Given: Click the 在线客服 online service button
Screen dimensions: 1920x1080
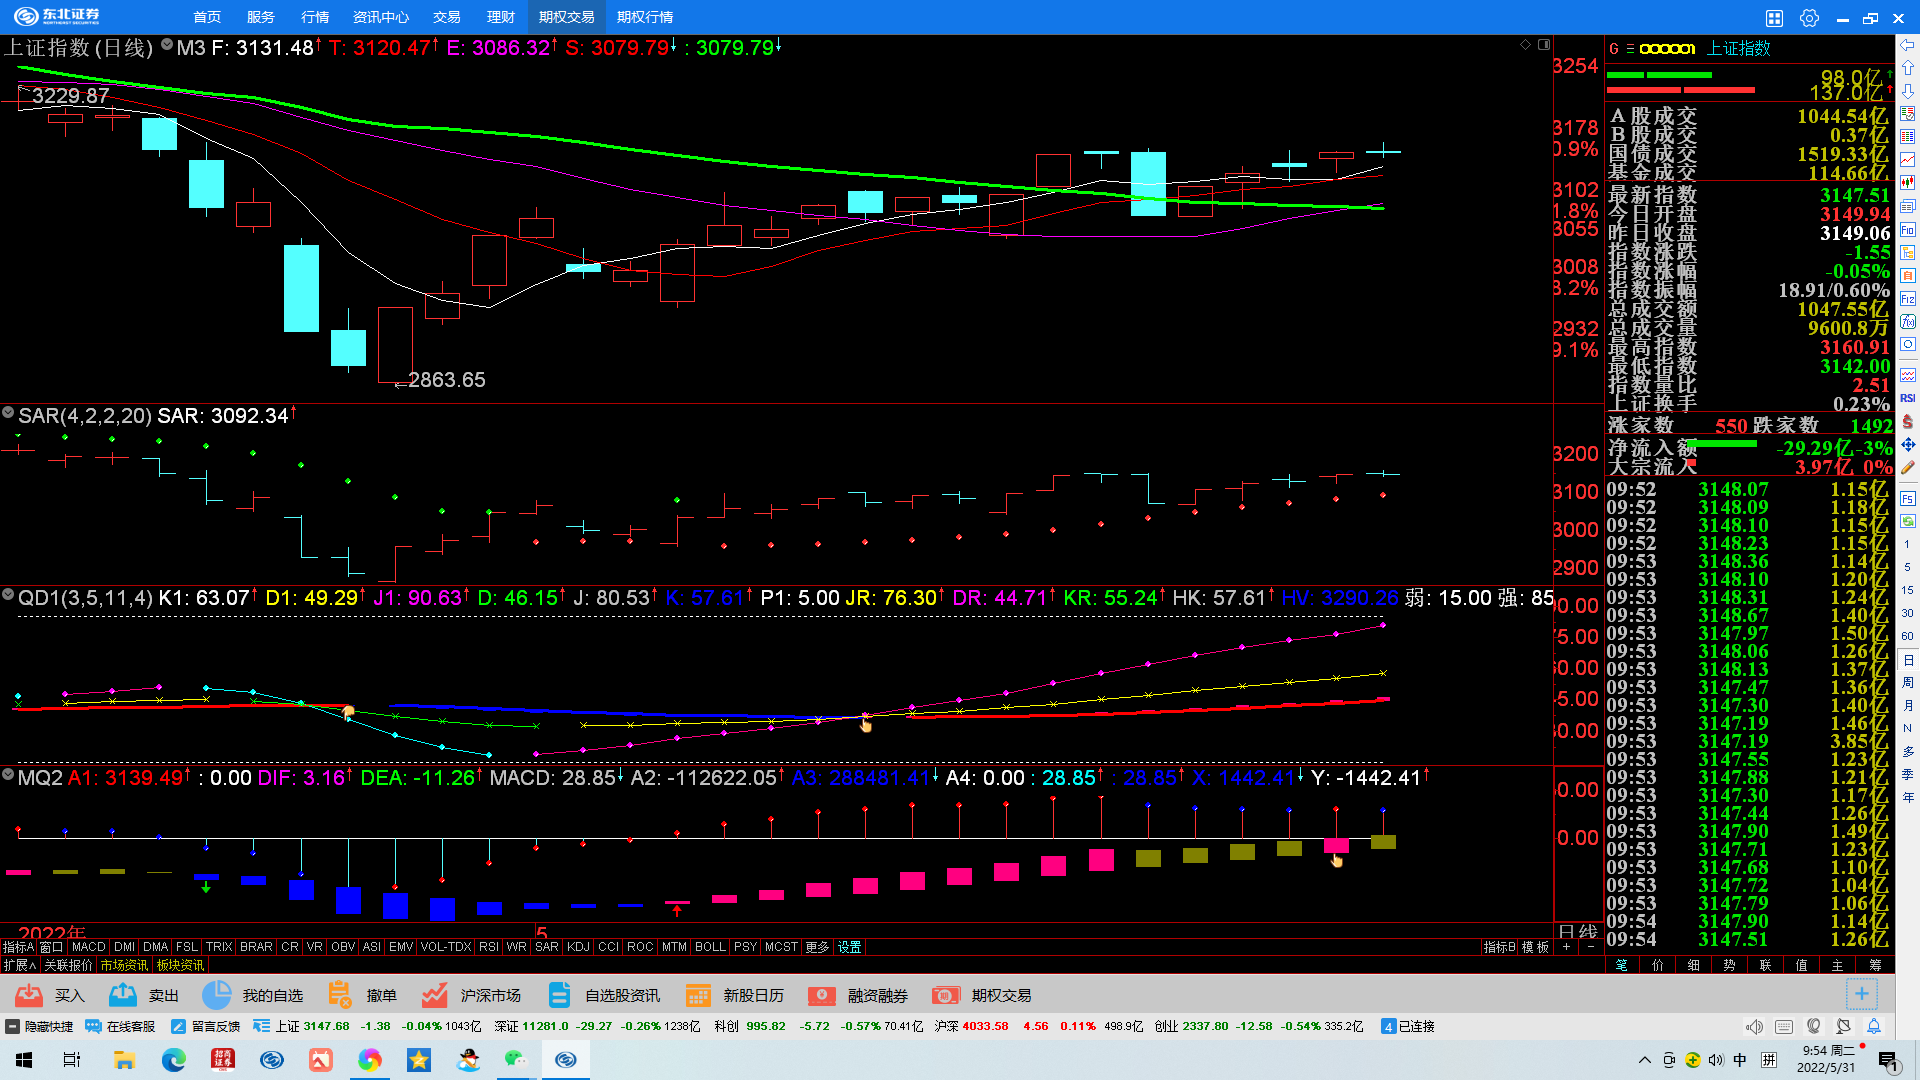Looking at the screenshot, I should coord(121,1026).
